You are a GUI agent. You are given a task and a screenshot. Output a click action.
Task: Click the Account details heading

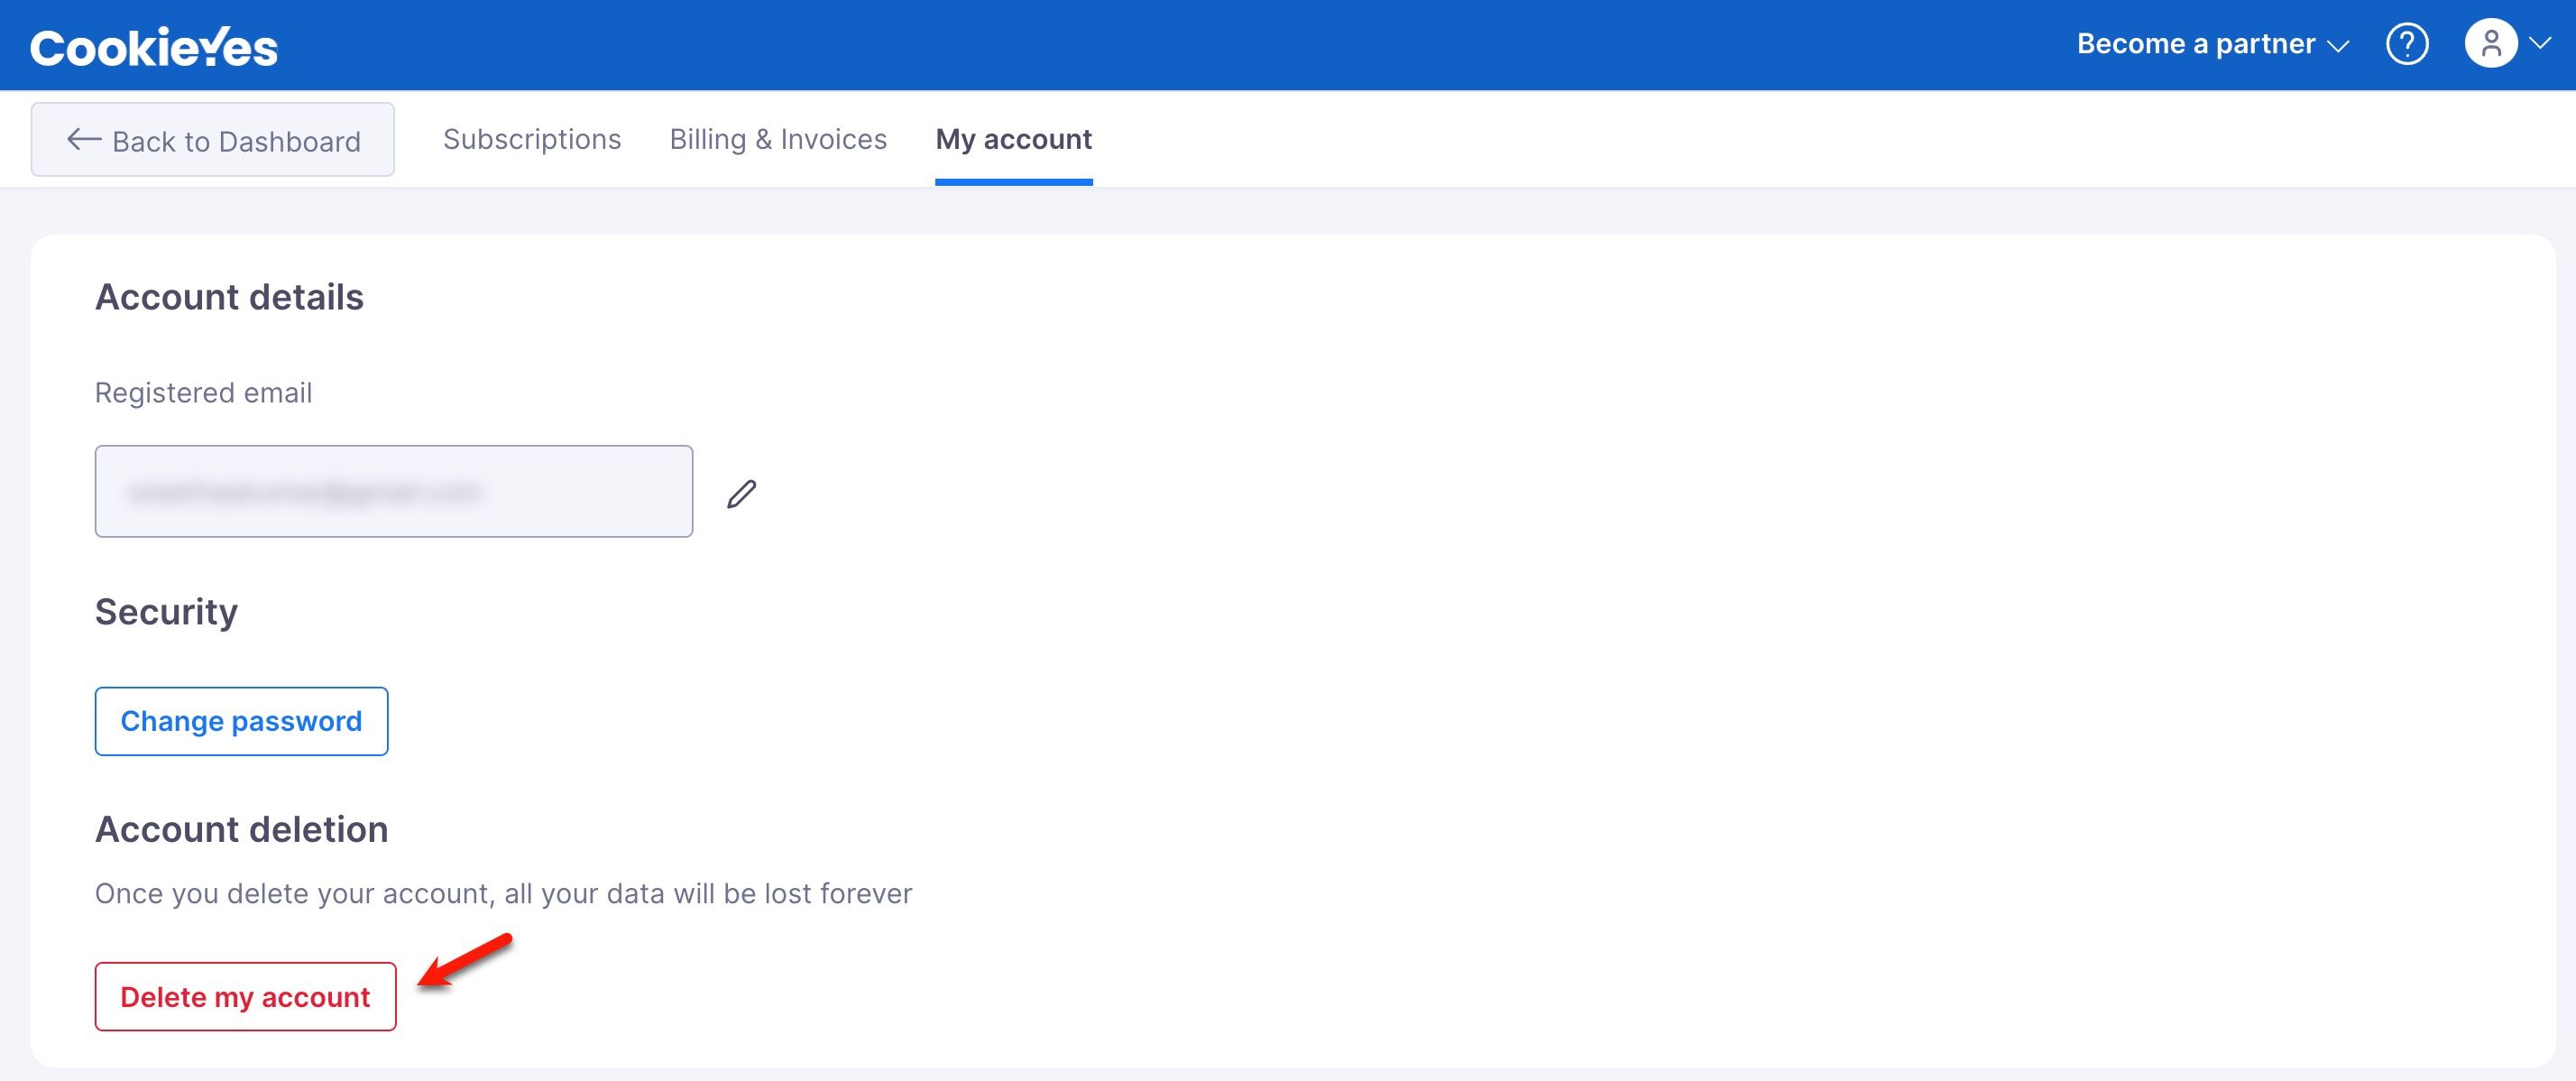click(229, 297)
